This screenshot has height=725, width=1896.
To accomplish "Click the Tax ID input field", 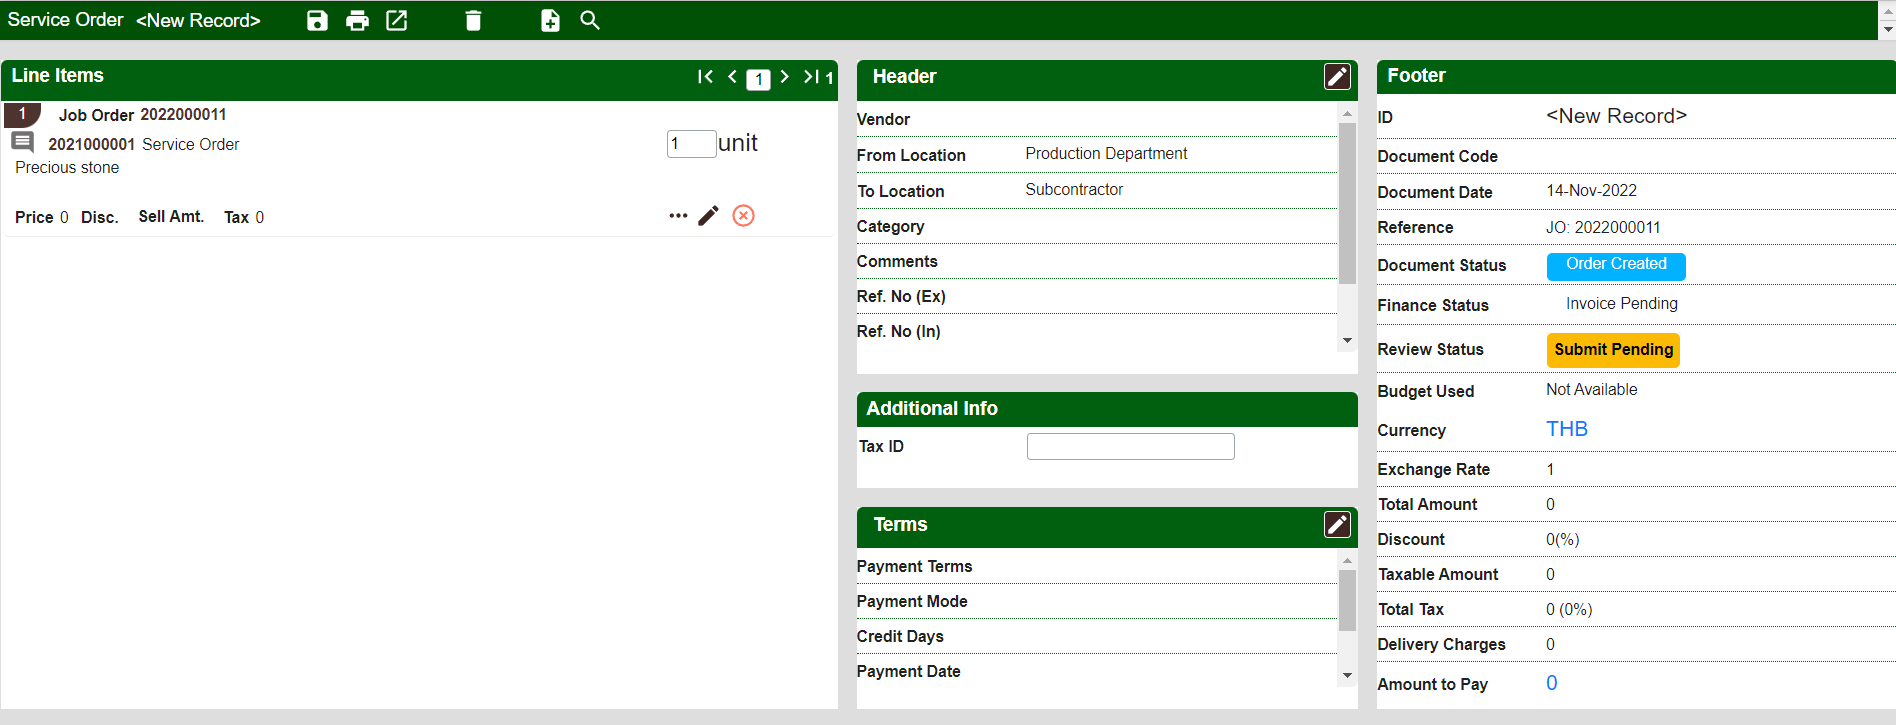I will tap(1130, 446).
